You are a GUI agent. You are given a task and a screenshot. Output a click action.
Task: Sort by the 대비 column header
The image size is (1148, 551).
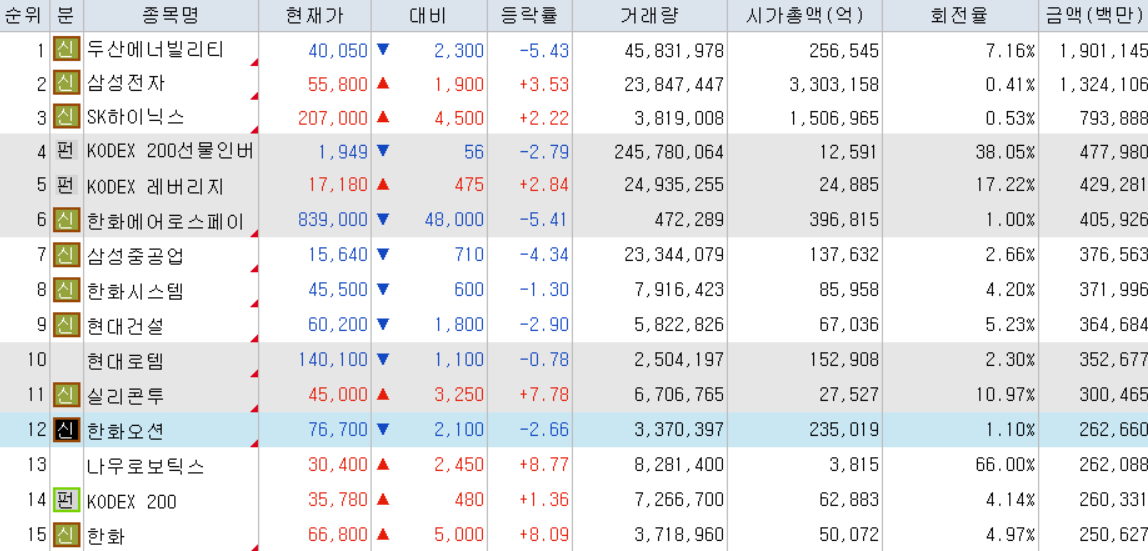(429, 15)
